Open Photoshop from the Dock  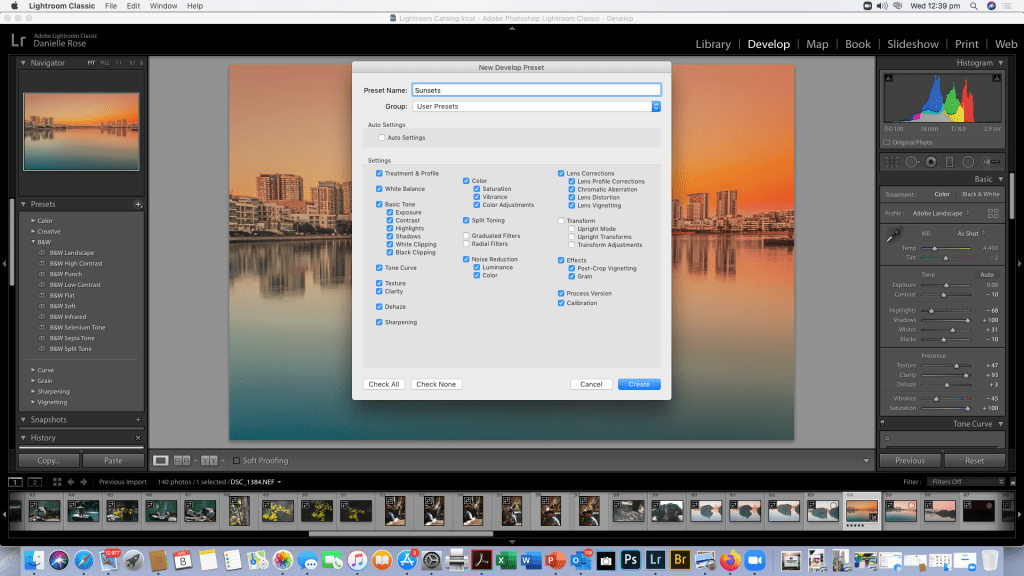click(631, 560)
